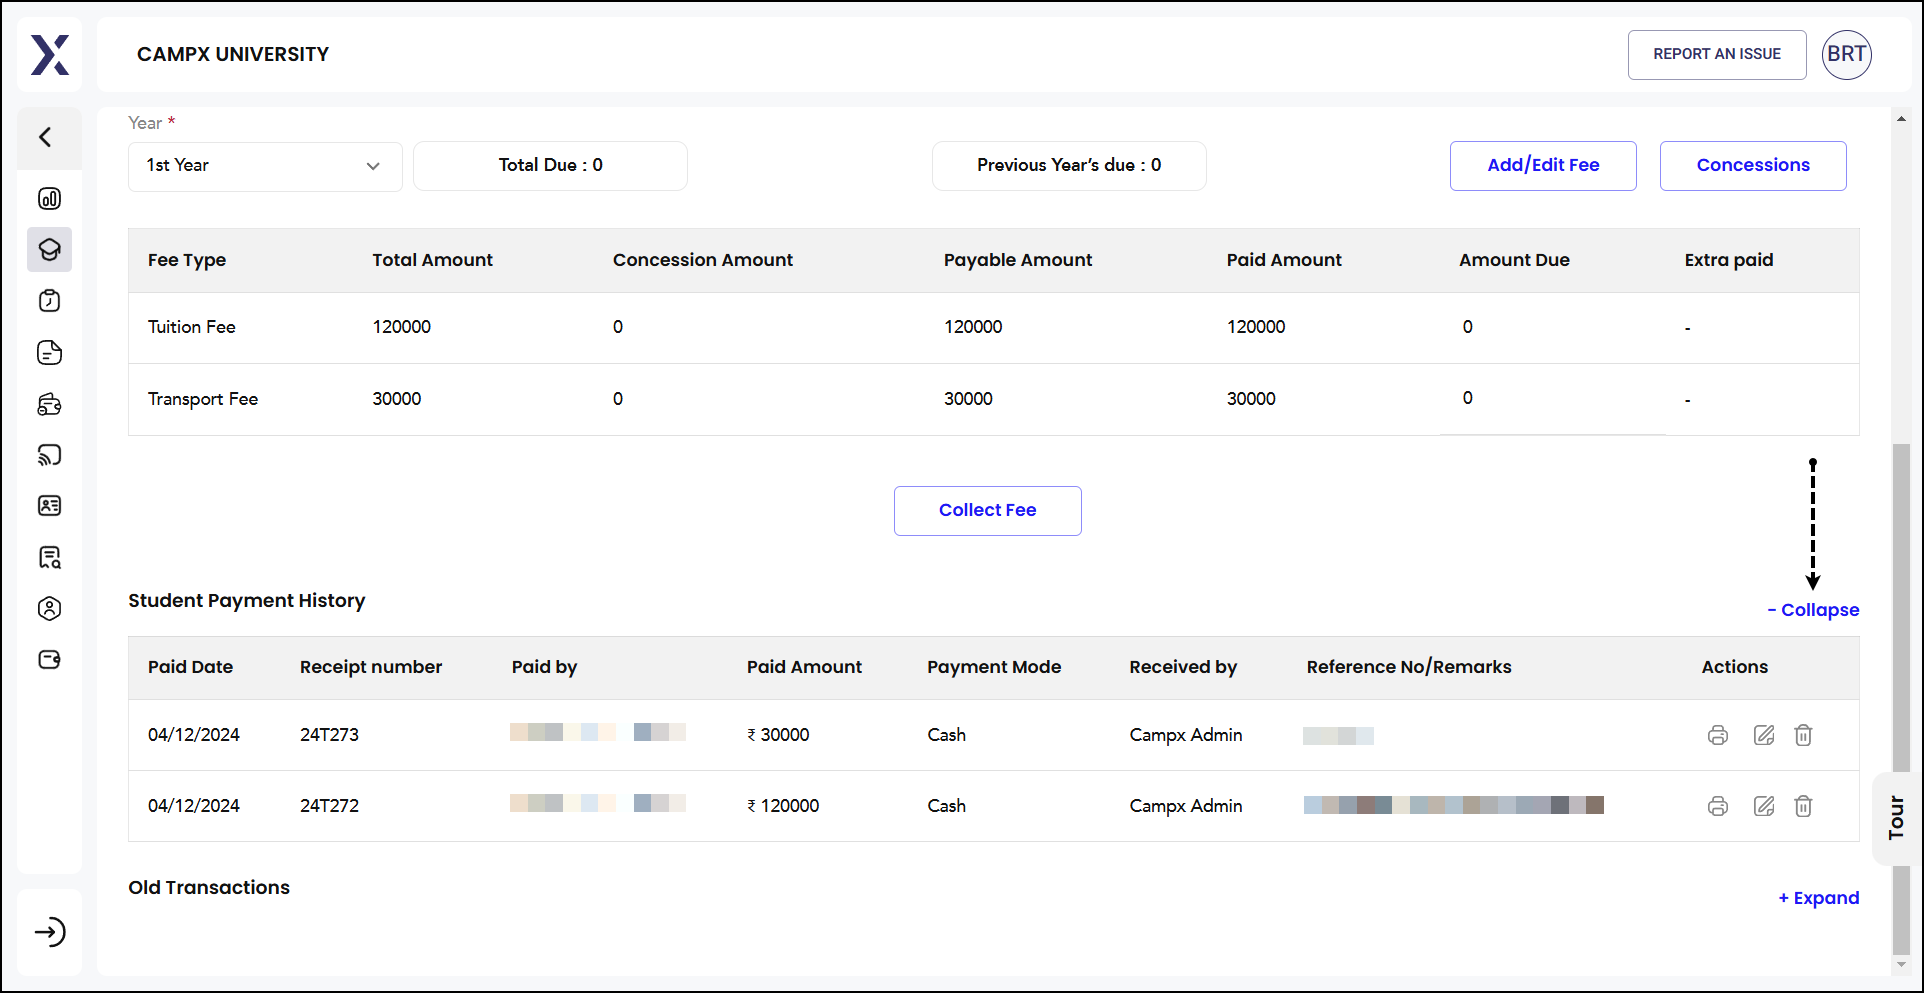Viewport: 1924px width, 993px height.
Task: Open the 1st Year dropdown
Action: pos(265,166)
